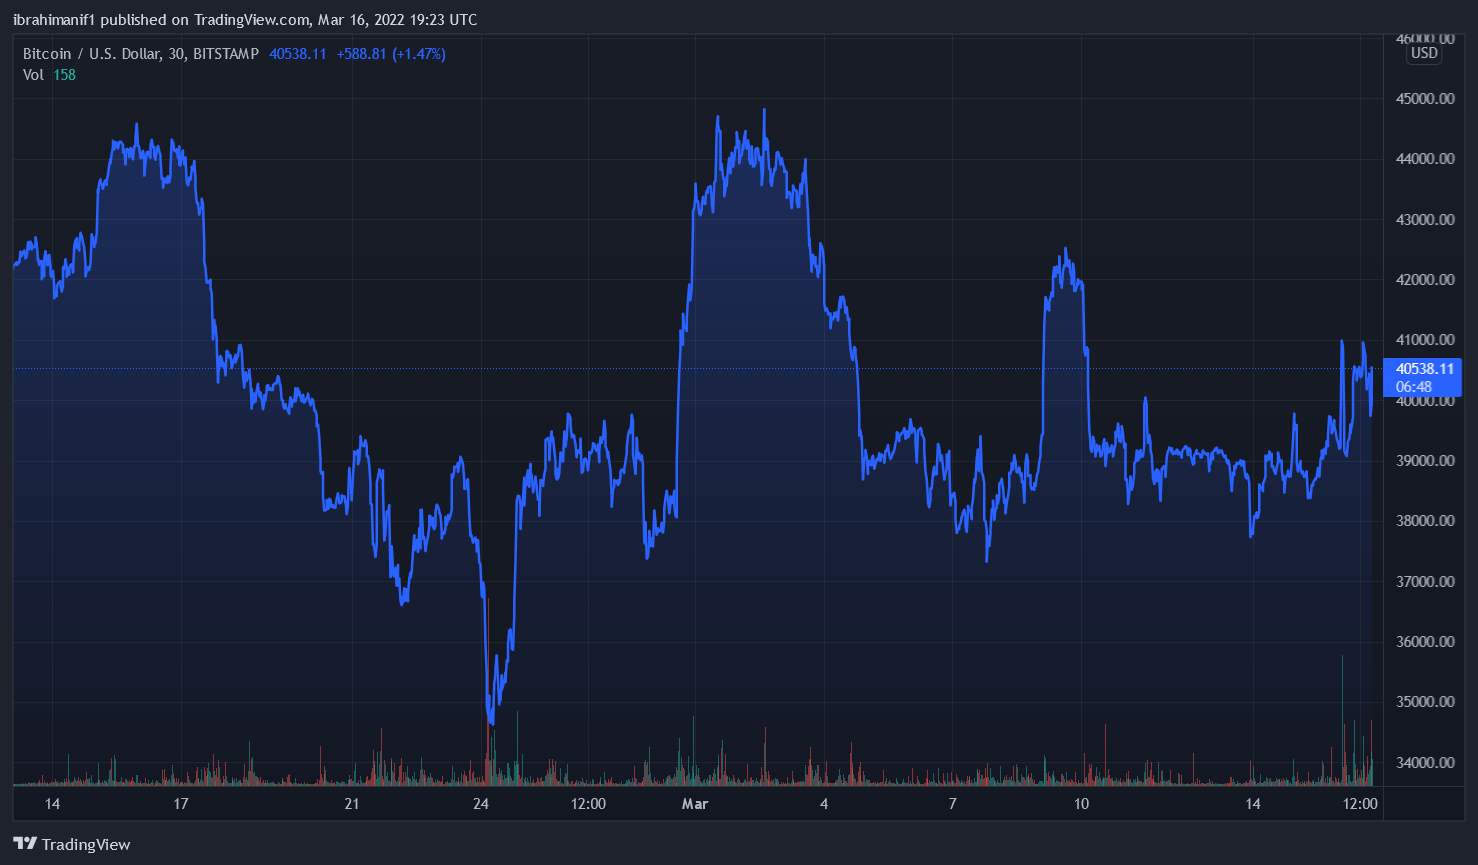This screenshot has height=865, width=1478.
Task: Click the 10 date label on time axis
Action: [1081, 804]
